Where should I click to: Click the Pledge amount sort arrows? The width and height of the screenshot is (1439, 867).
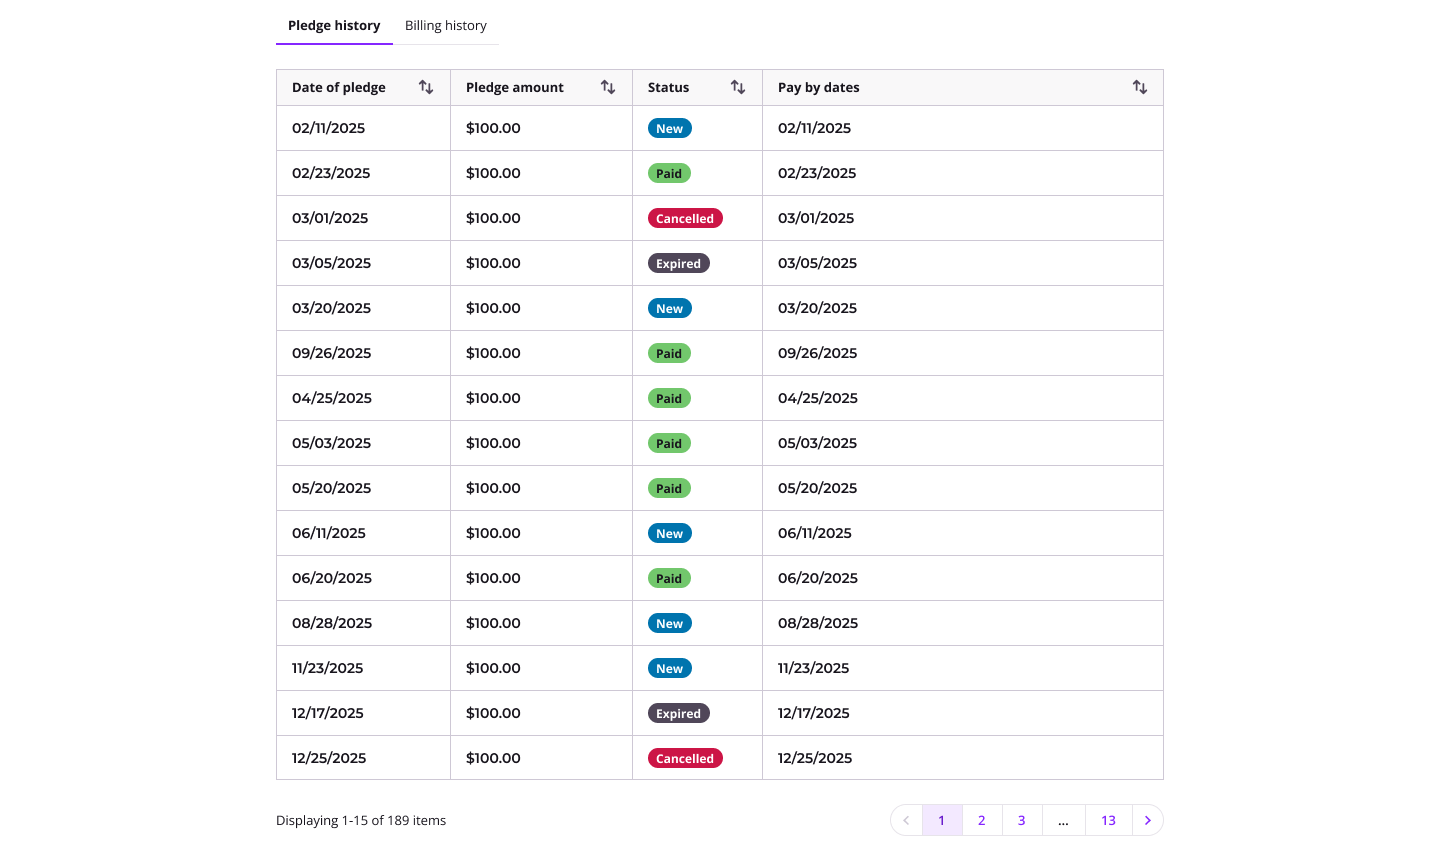[608, 88]
